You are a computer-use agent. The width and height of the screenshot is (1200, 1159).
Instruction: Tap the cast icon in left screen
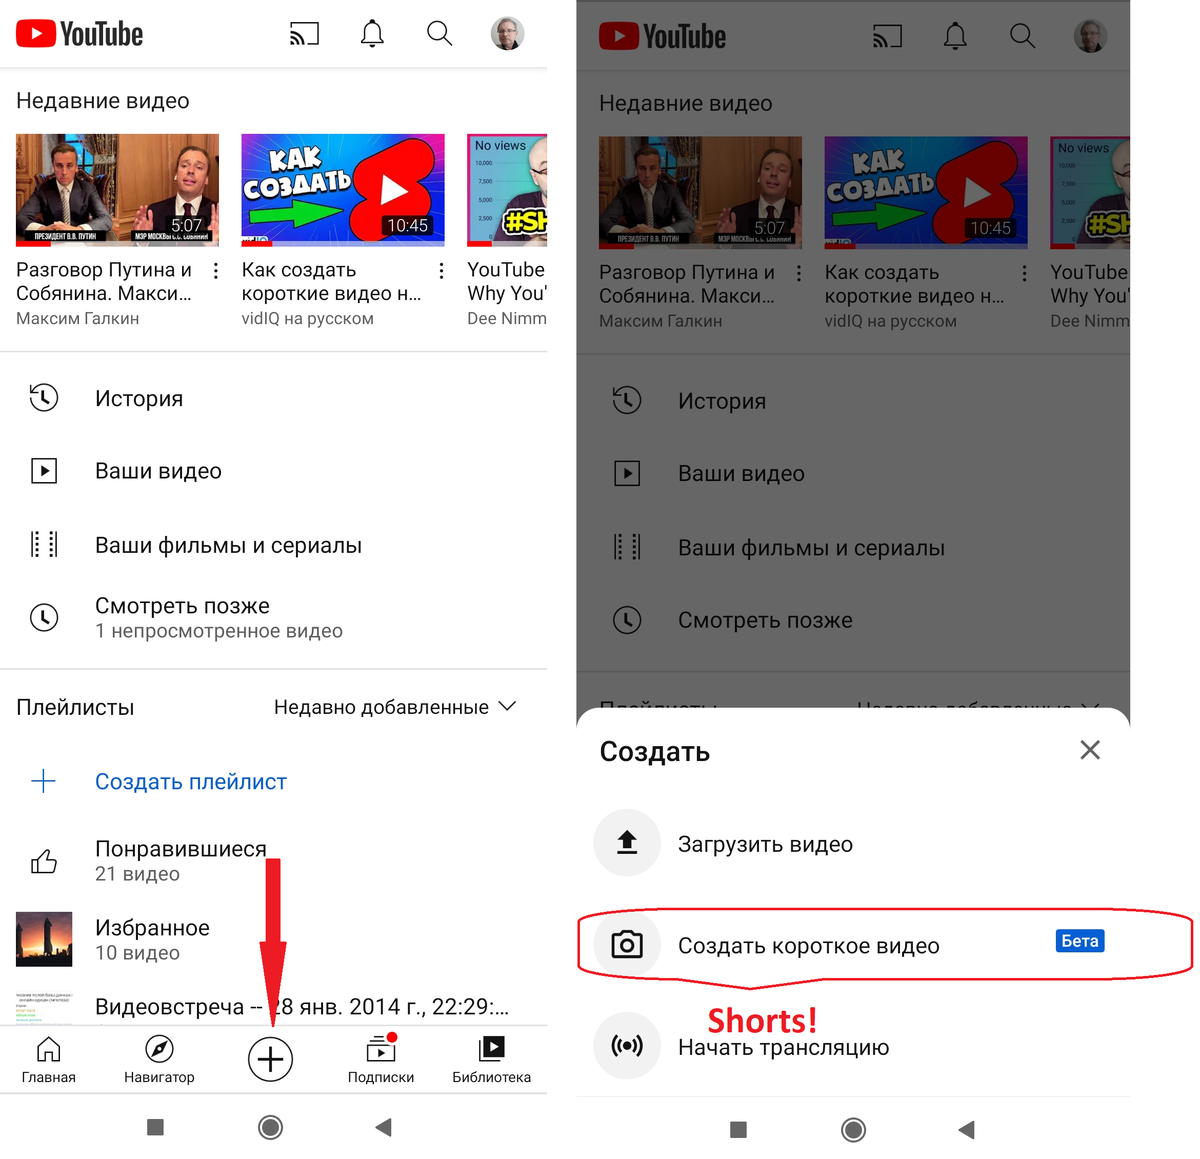tap(304, 34)
